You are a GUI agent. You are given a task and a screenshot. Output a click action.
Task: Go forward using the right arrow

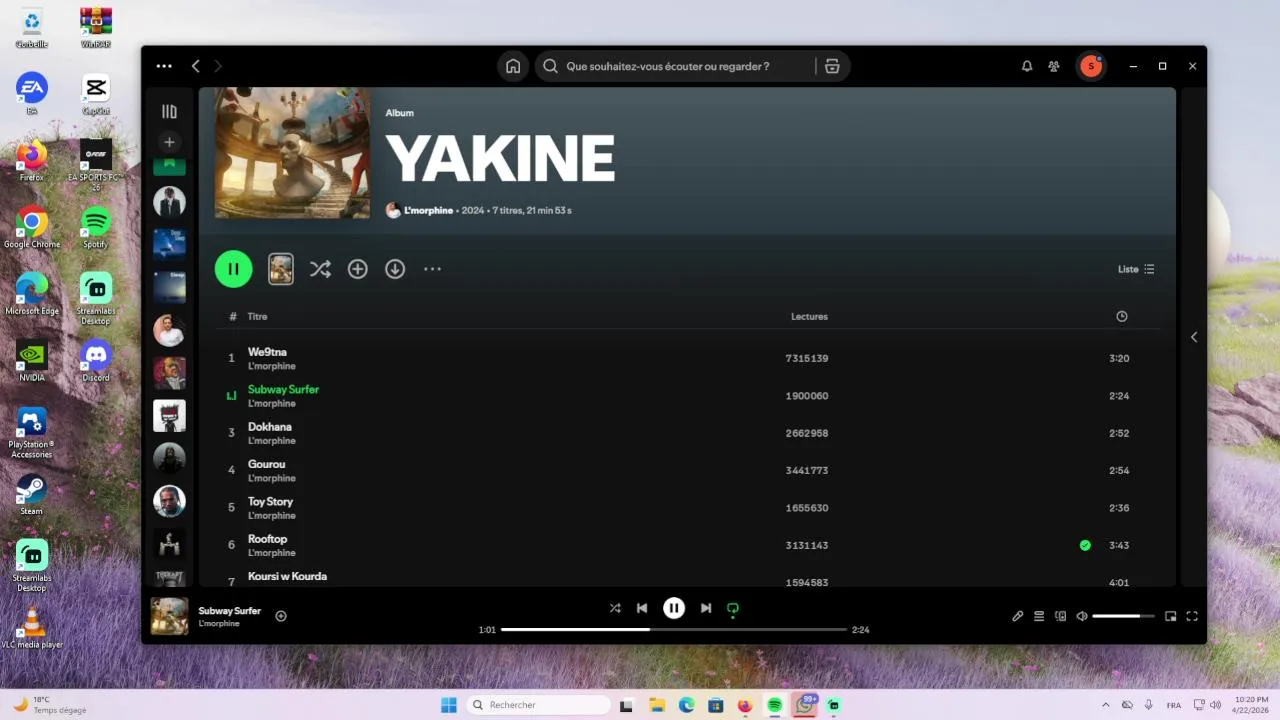click(218, 66)
